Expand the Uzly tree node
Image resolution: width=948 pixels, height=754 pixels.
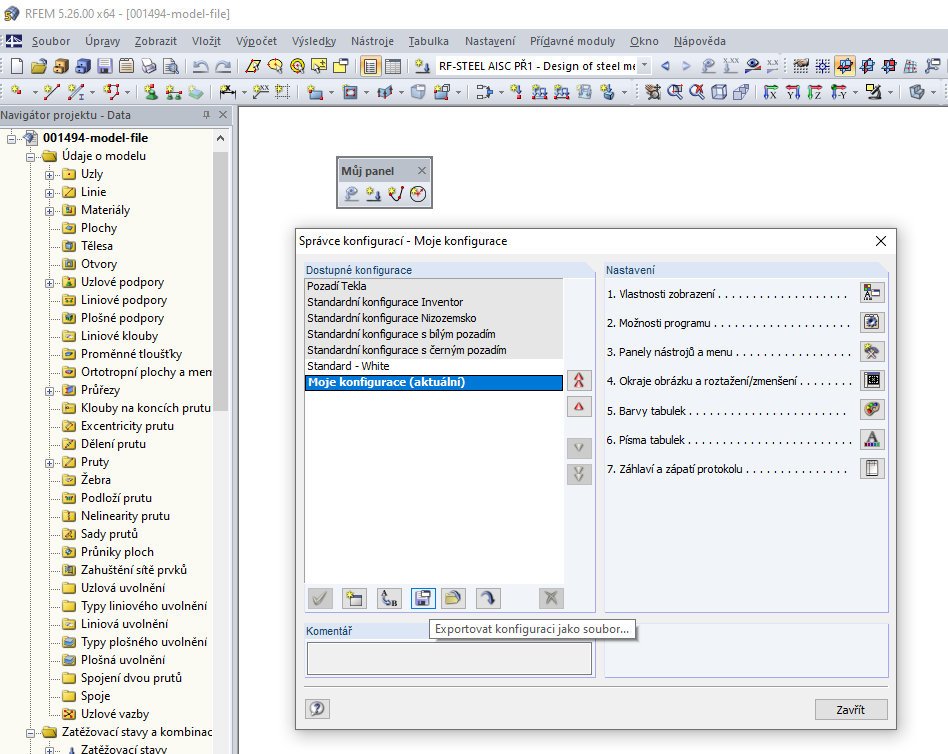coord(50,175)
